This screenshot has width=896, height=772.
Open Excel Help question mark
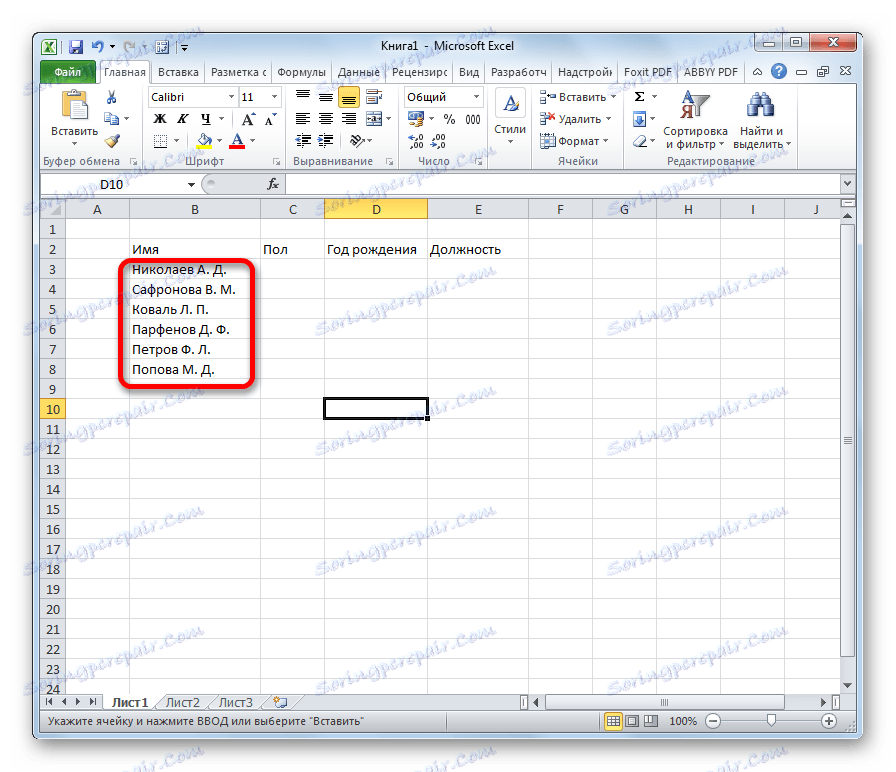click(778, 71)
